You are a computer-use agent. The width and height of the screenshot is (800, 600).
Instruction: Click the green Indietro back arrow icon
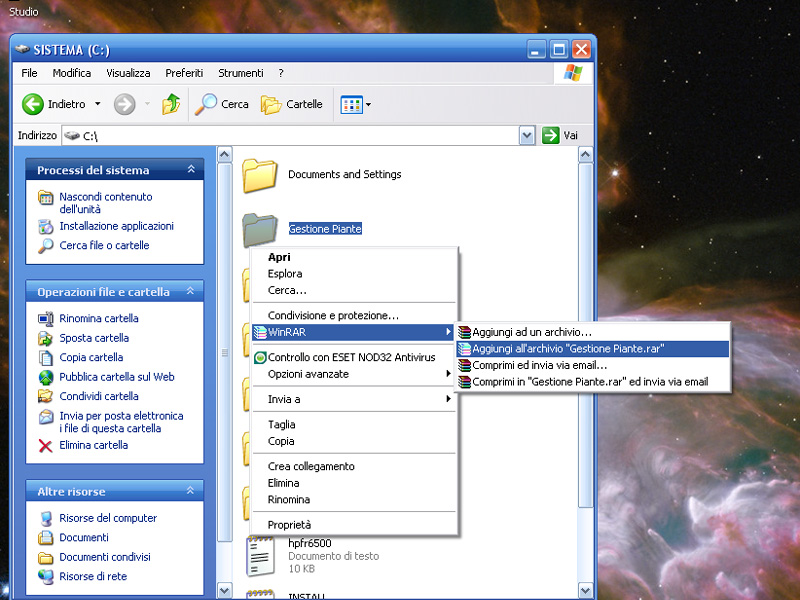tap(33, 104)
